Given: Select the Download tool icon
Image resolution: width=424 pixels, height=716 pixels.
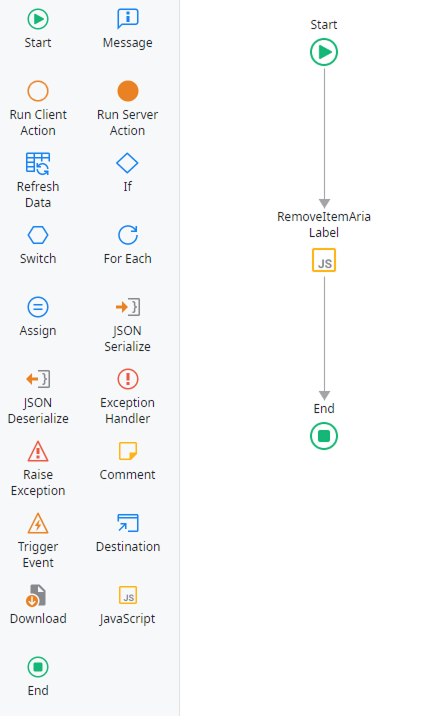Looking at the screenshot, I should [36, 595].
